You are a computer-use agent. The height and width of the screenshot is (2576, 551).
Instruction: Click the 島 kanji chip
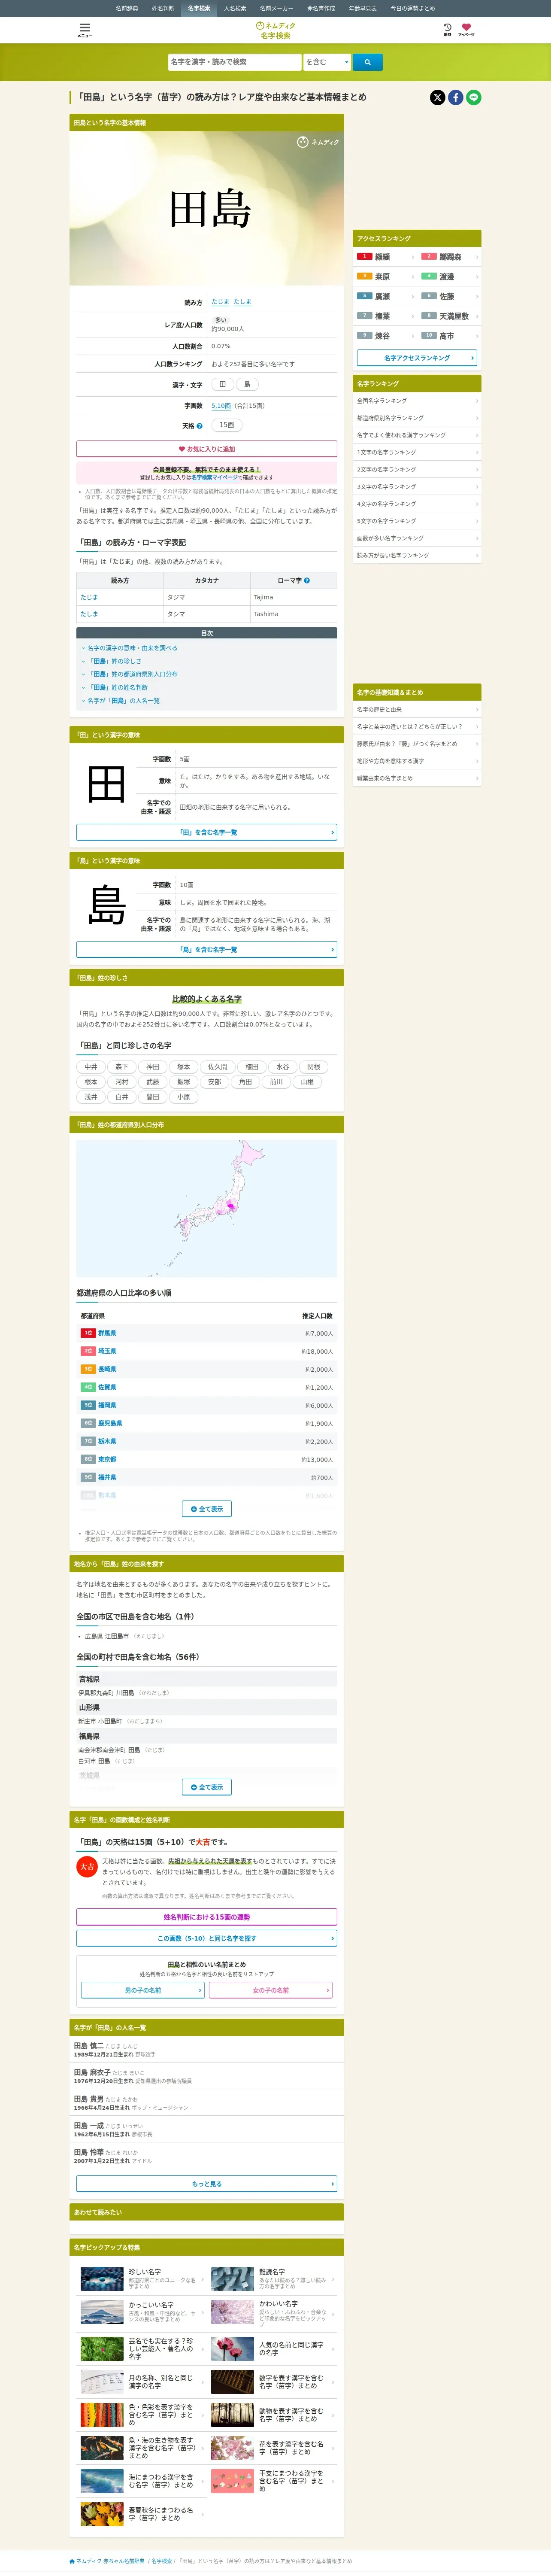coord(247,384)
